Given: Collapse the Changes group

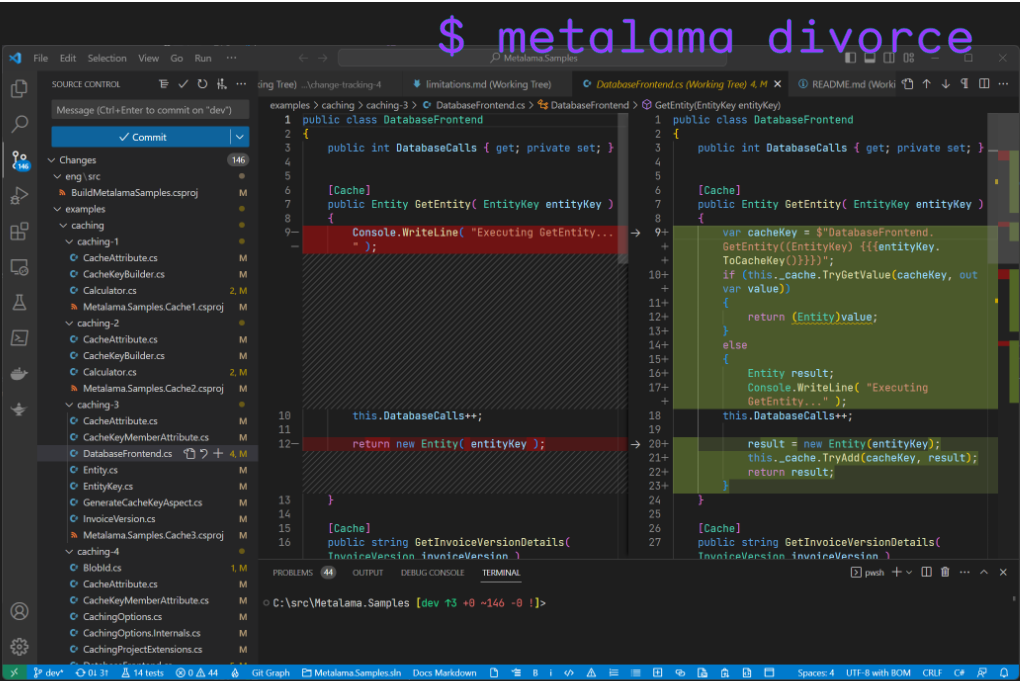Looking at the screenshot, I should pos(52,160).
